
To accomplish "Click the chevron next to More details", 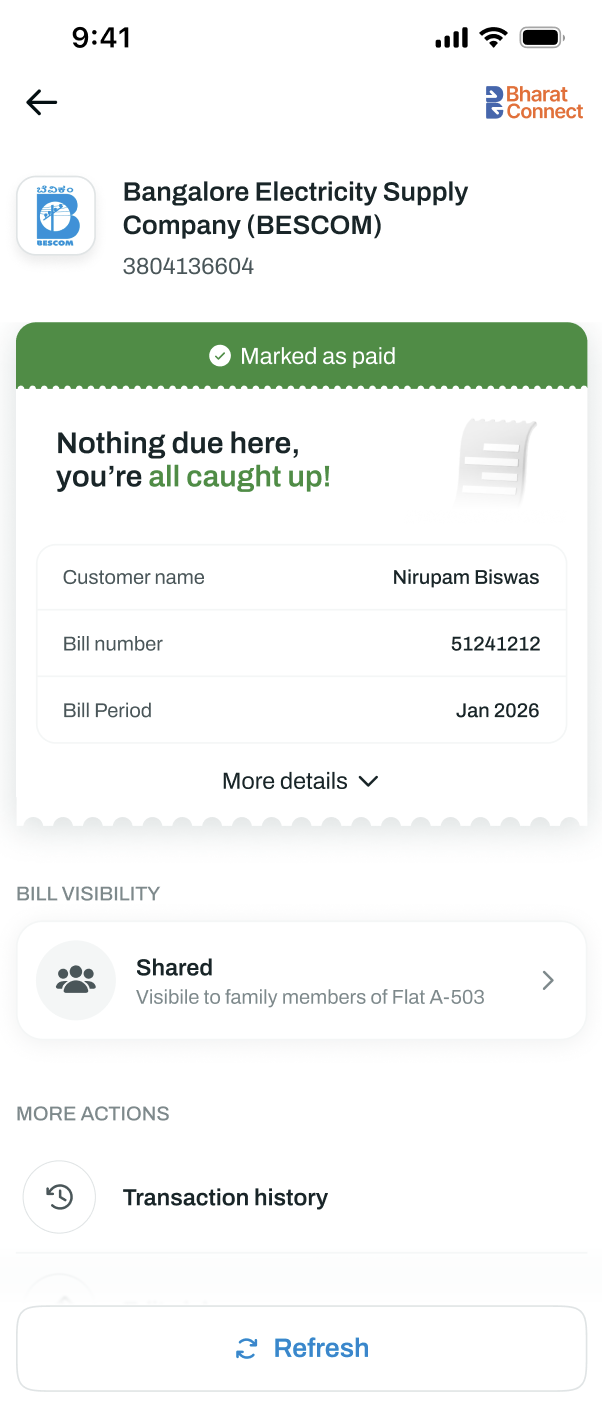I will point(368,781).
